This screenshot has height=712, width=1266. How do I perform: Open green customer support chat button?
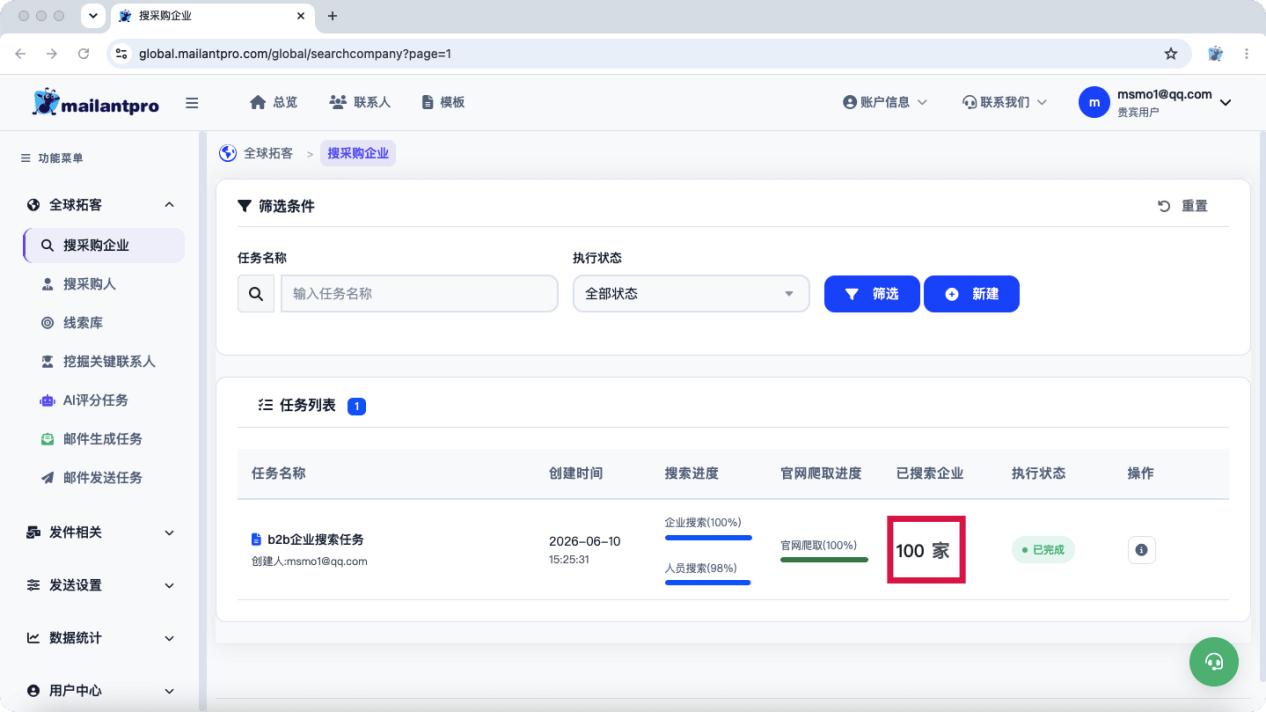click(1214, 662)
